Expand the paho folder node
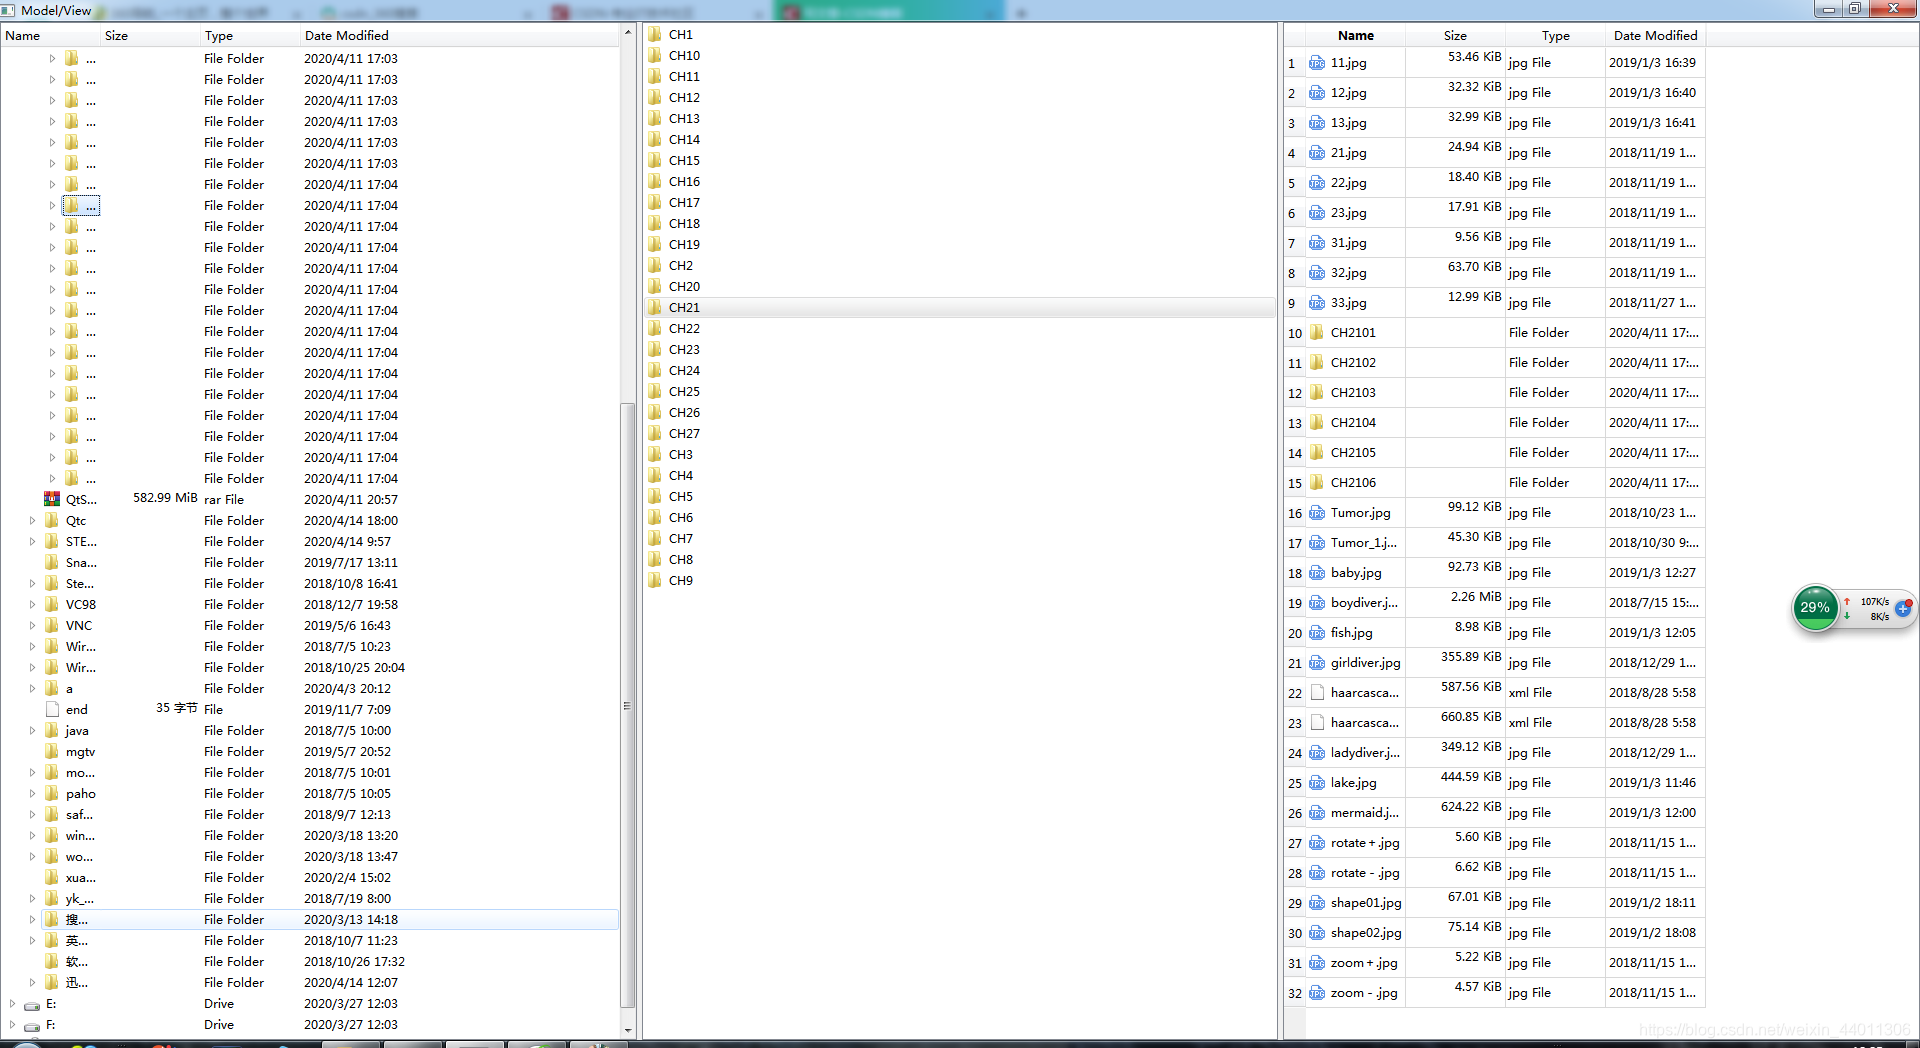 click(x=32, y=793)
